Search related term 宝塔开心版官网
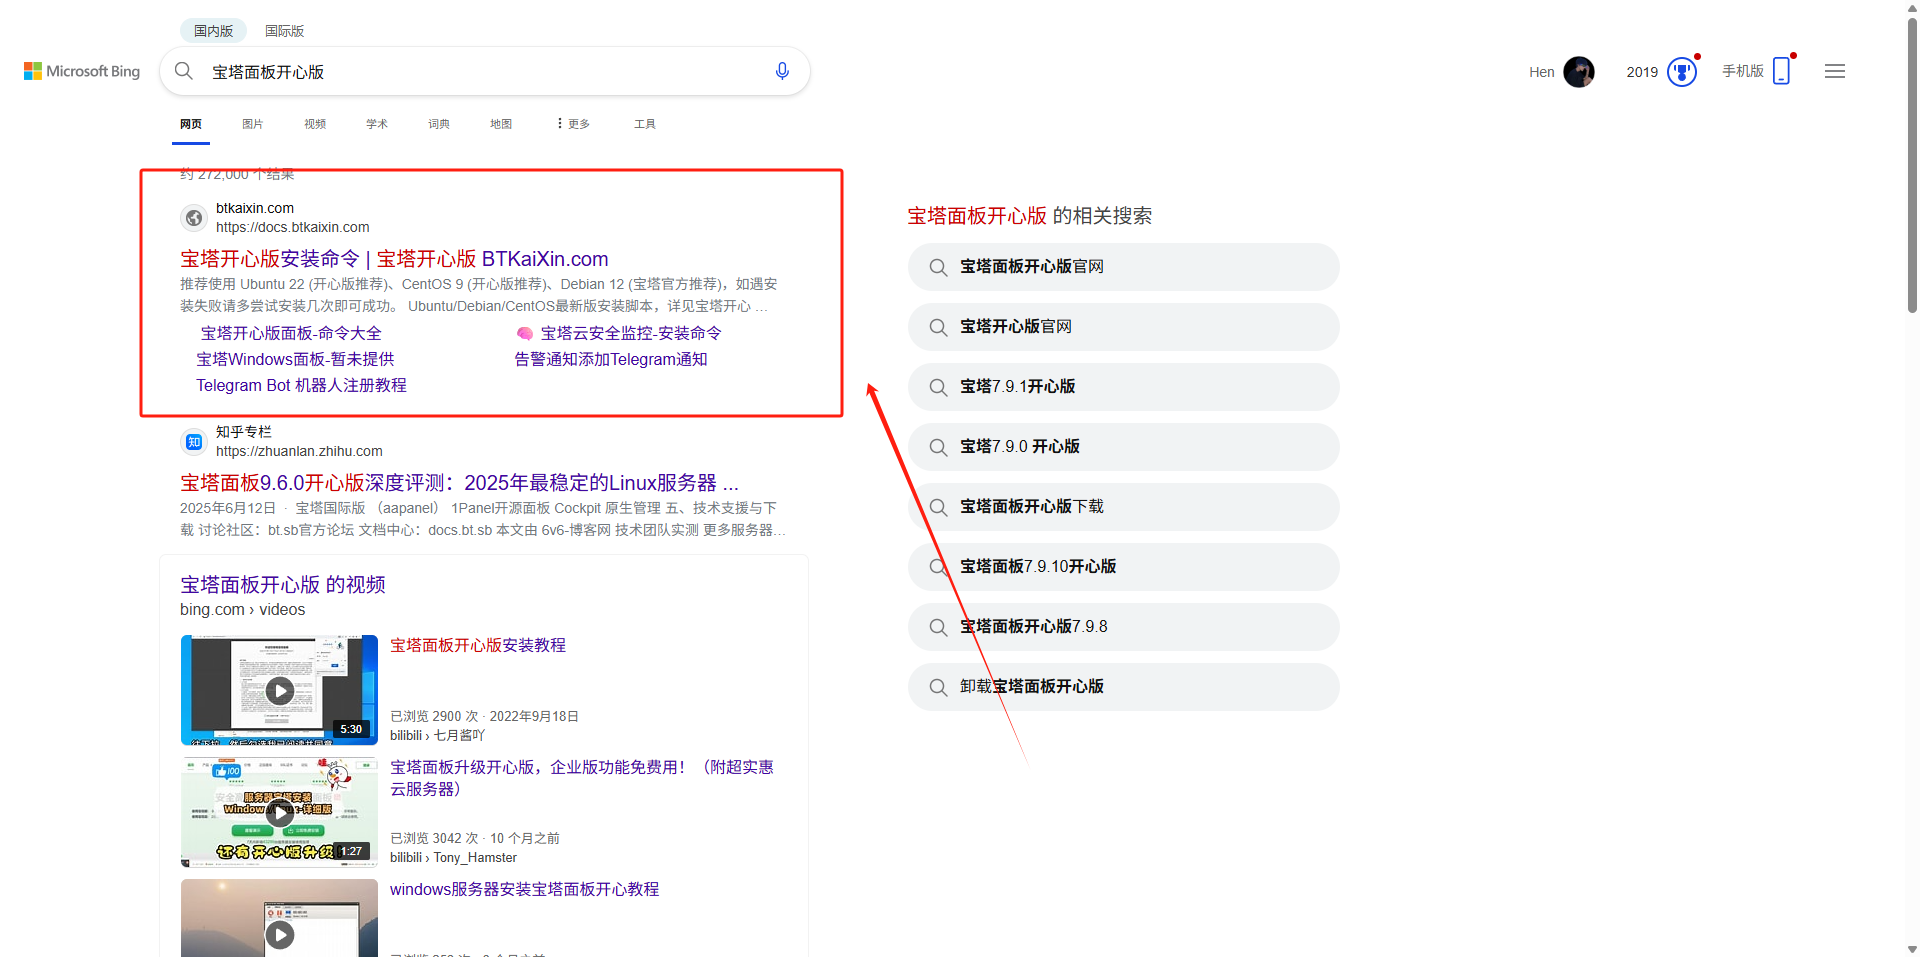 pyautogui.click(x=1123, y=327)
